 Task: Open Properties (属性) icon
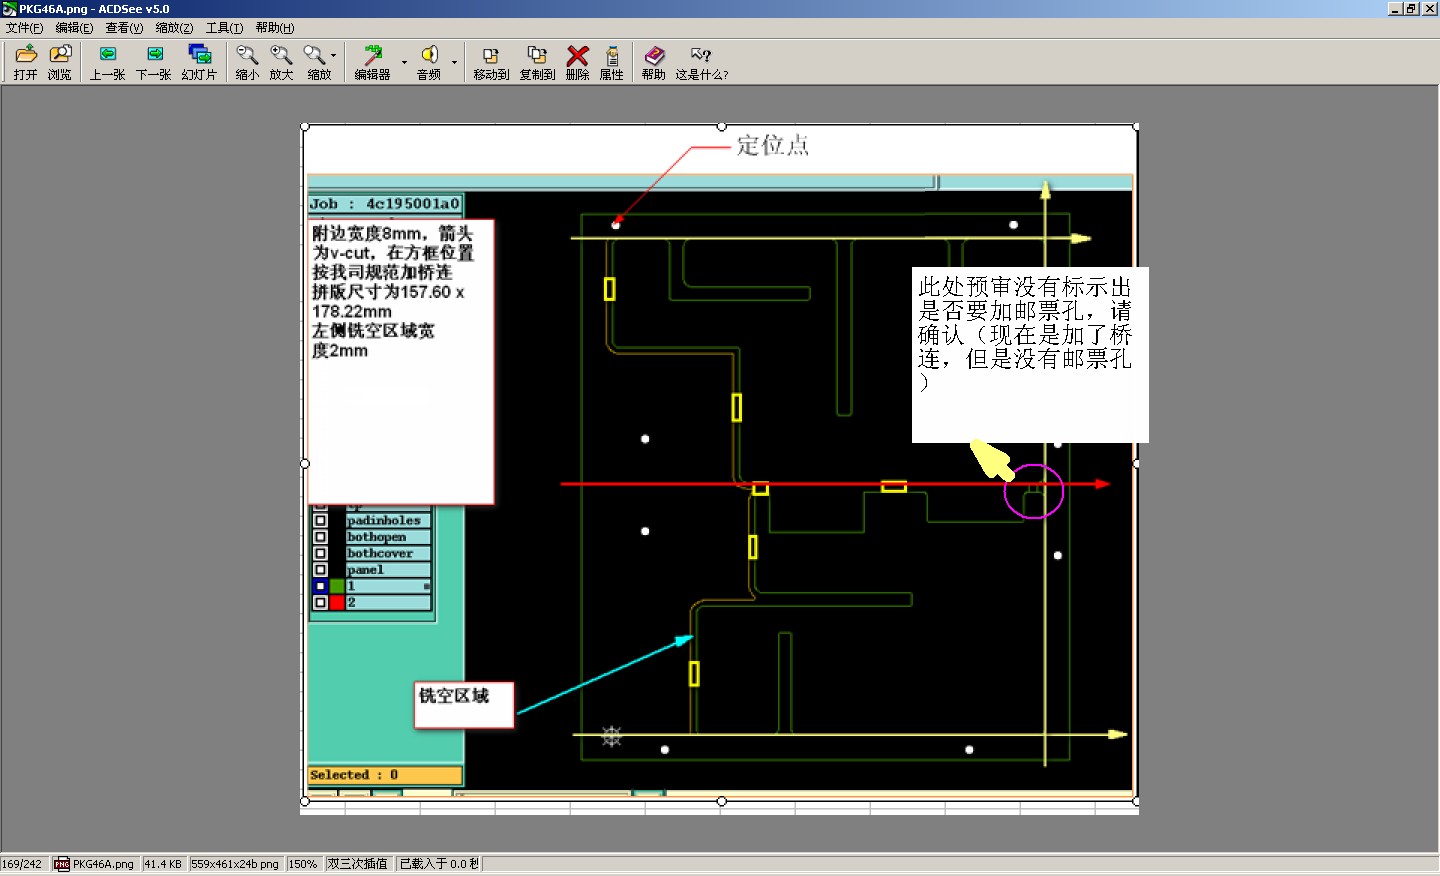pyautogui.click(x=612, y=61)
